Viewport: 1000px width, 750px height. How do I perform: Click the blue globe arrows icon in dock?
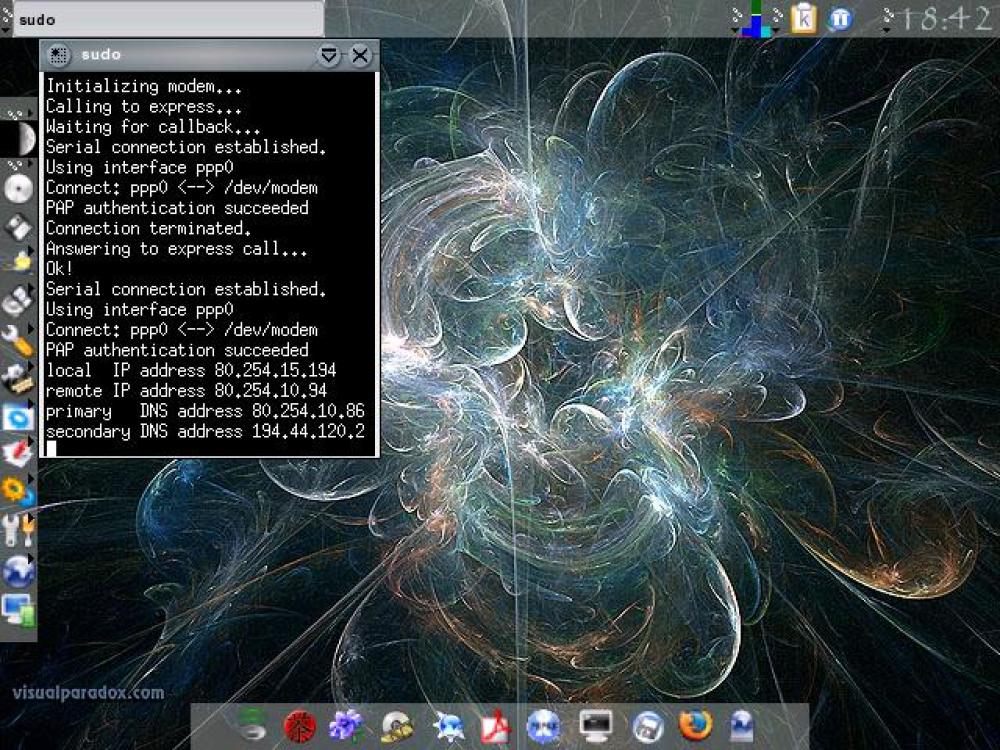point(544,727)
